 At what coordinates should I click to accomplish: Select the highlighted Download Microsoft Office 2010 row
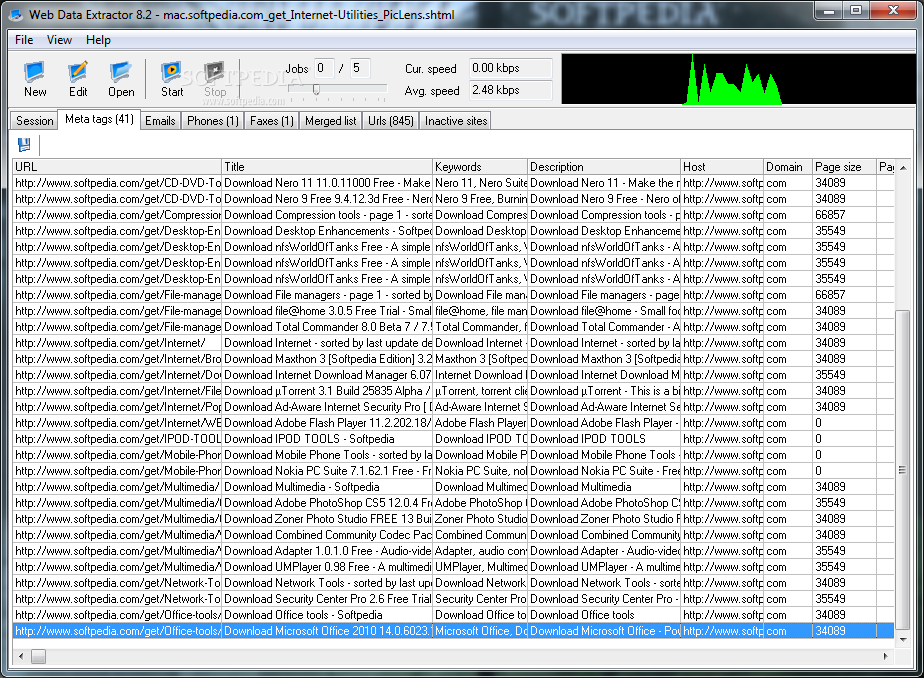point(453,630)
